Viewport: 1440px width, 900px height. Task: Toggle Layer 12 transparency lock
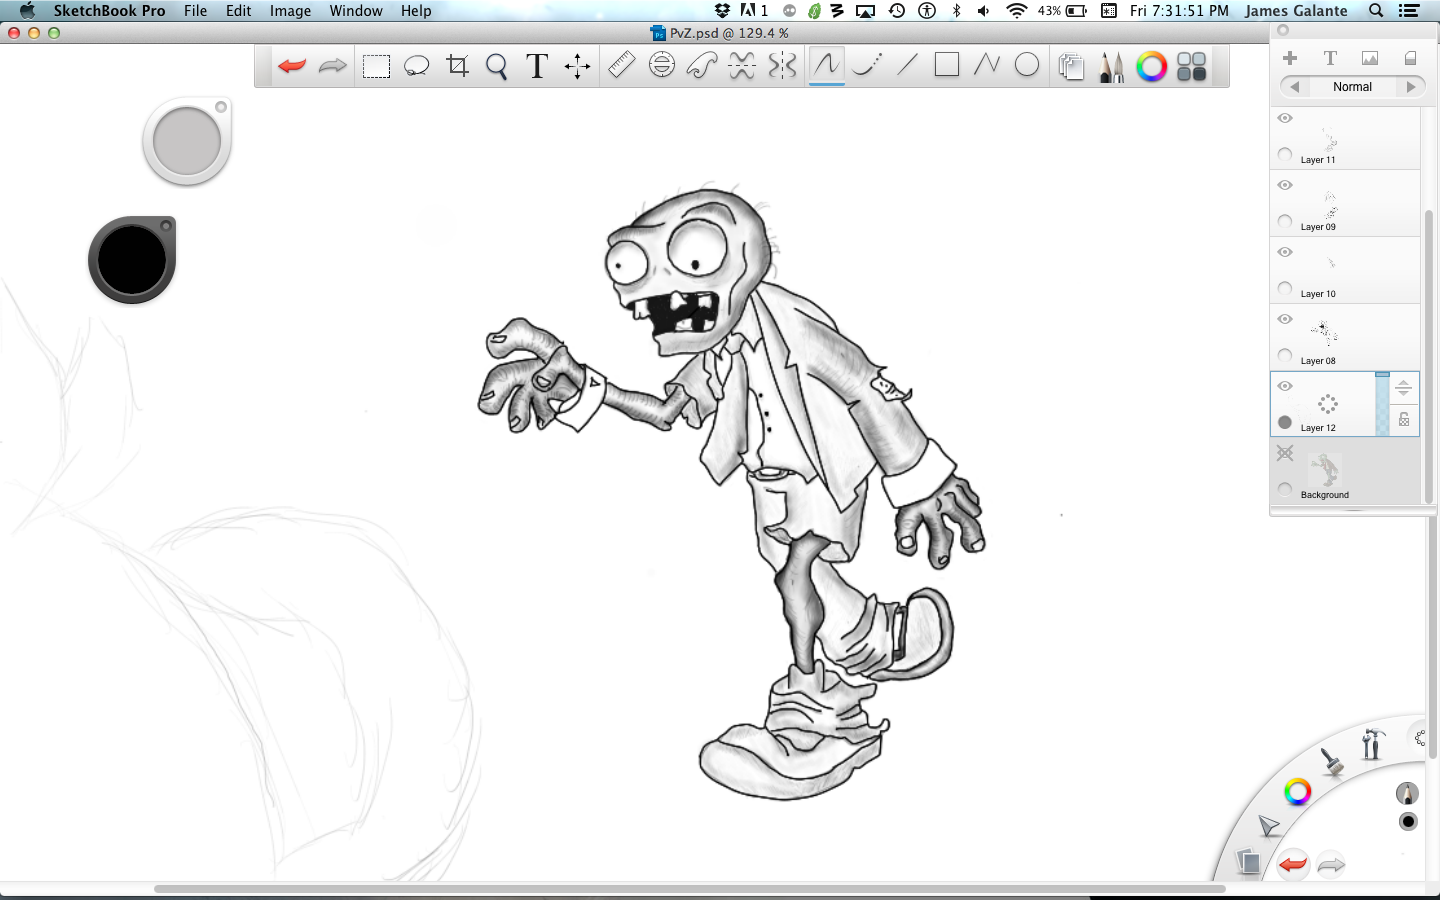coord(1403,420)
